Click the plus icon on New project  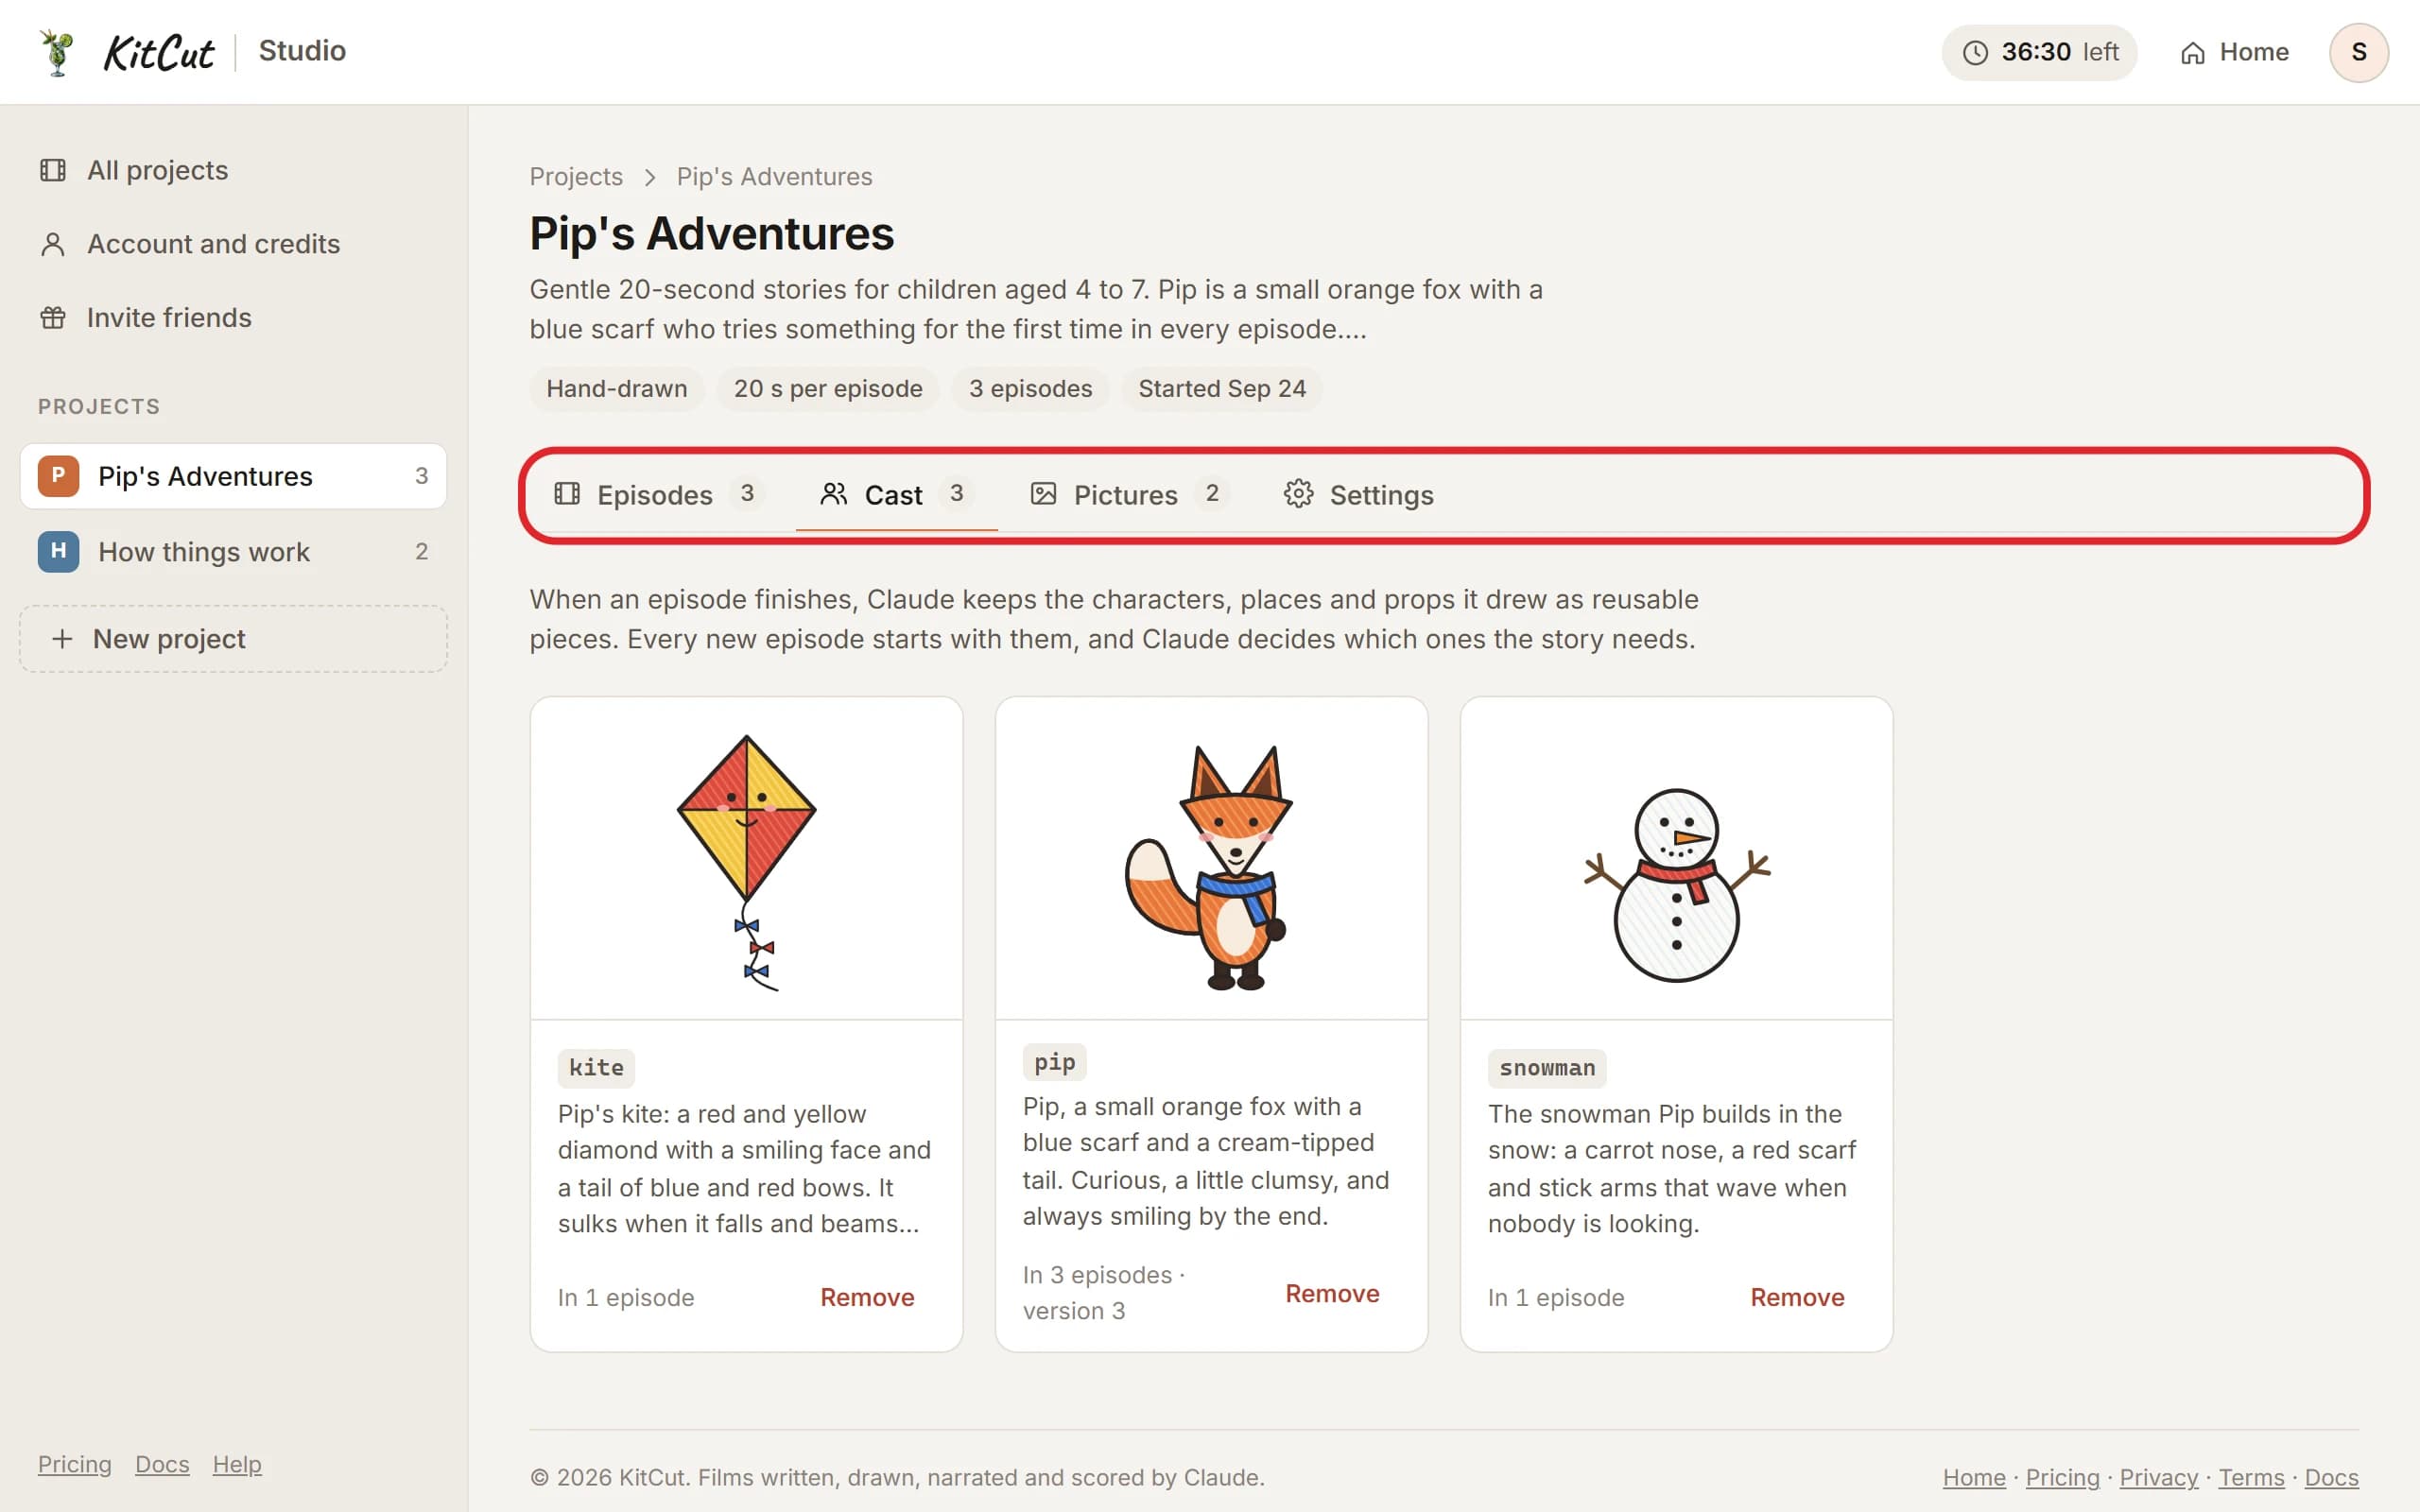pos(62,638)
